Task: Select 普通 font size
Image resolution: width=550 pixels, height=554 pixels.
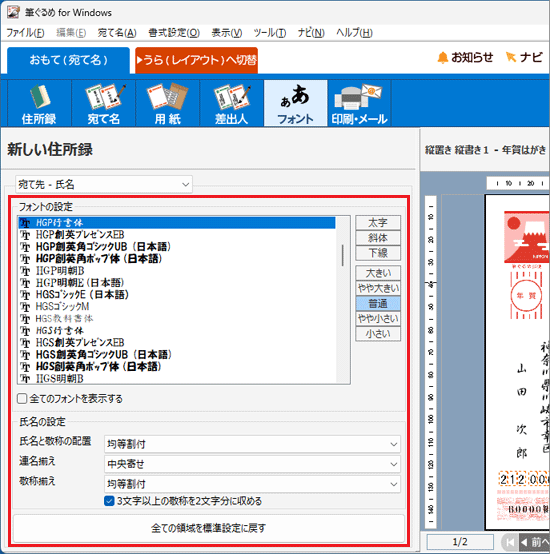Action: pos(378,303)
